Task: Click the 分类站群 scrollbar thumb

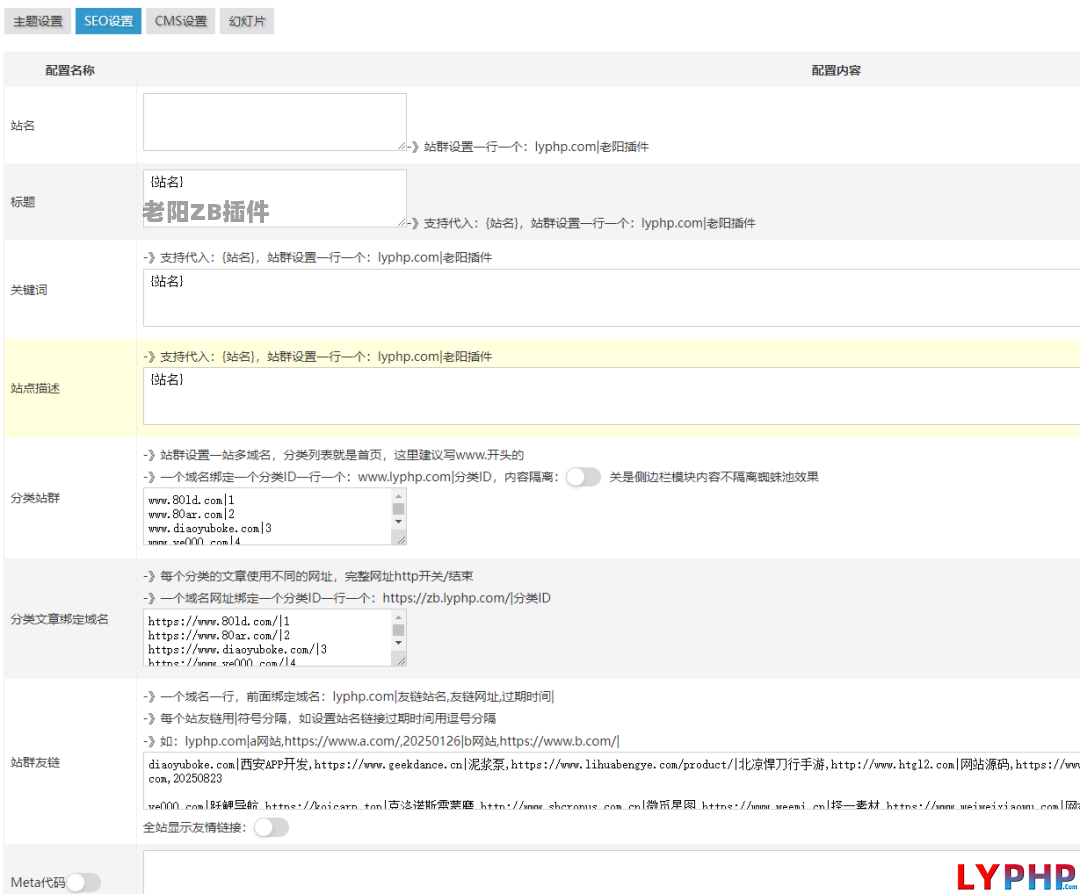Action: pos(398,509)
